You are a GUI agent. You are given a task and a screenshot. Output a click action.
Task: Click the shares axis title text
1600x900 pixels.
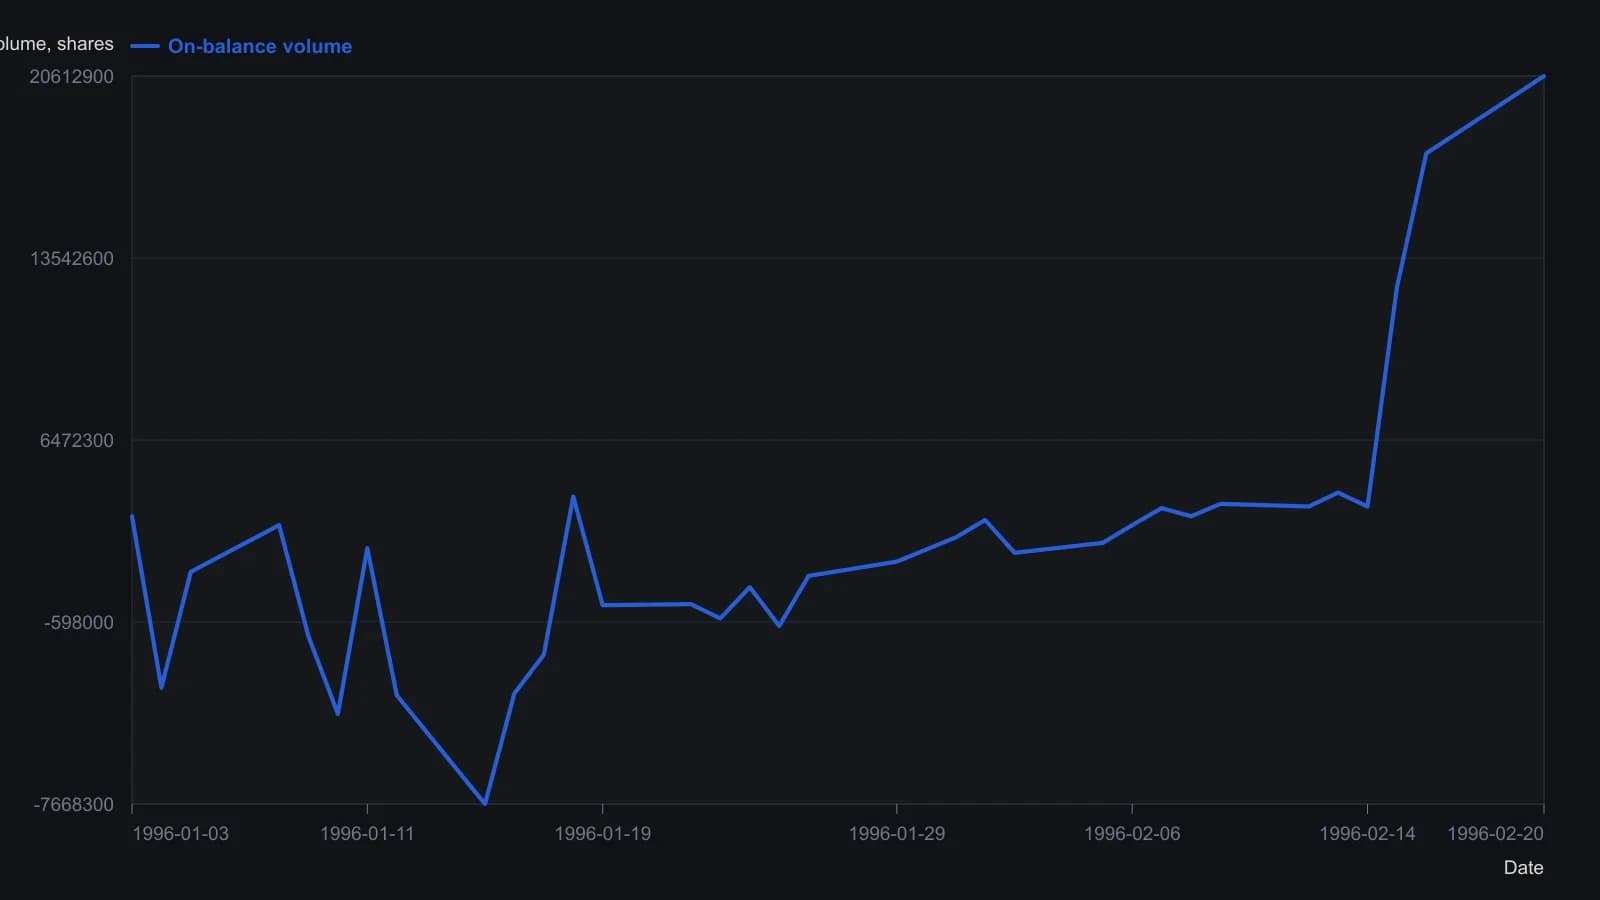(57, 44)
